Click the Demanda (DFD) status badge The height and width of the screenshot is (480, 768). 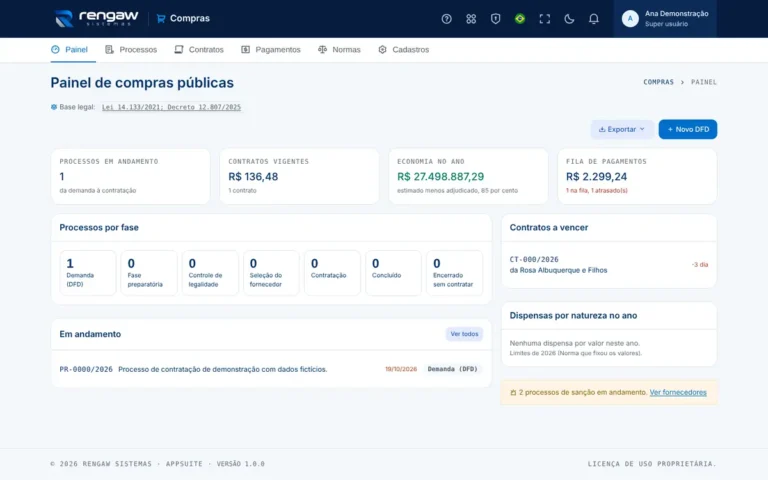453,369
